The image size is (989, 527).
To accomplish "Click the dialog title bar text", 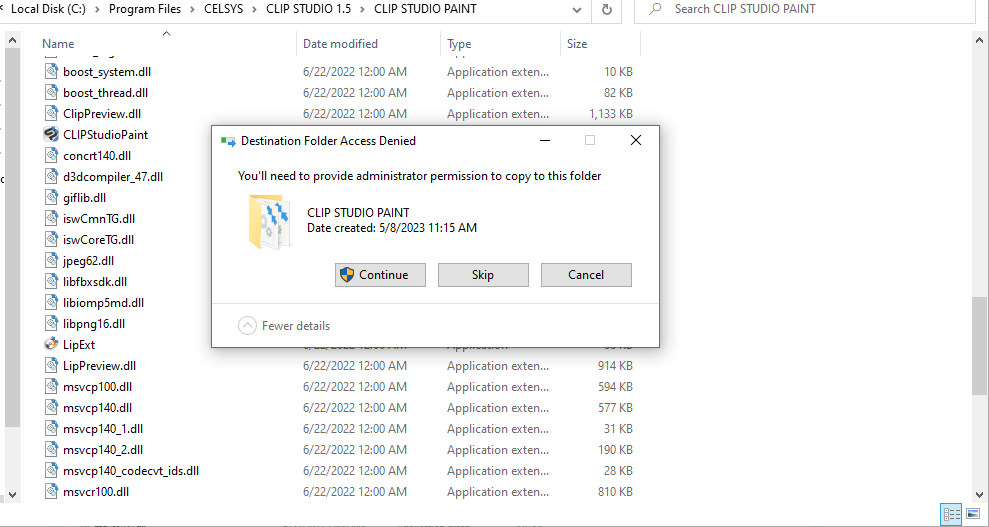I will [x=328, y=141].
